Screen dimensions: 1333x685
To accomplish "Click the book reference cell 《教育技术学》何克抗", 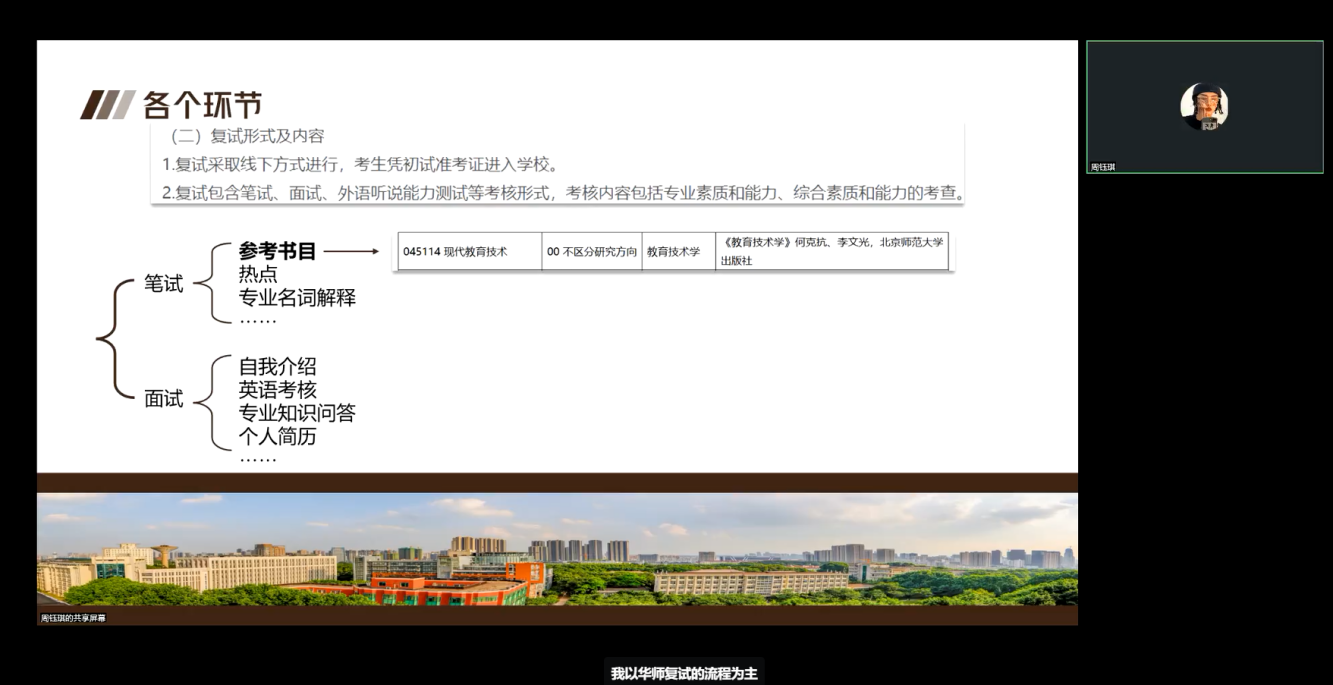I will (x=832, y=251).
